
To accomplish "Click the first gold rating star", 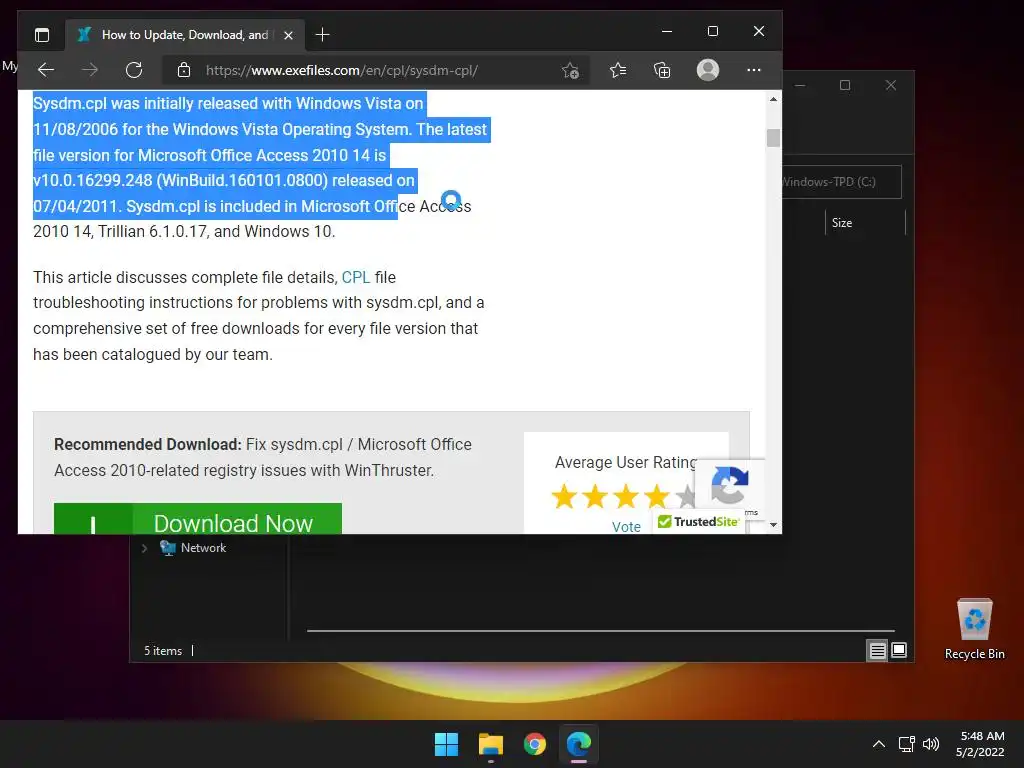I will [x=564, y=497].
